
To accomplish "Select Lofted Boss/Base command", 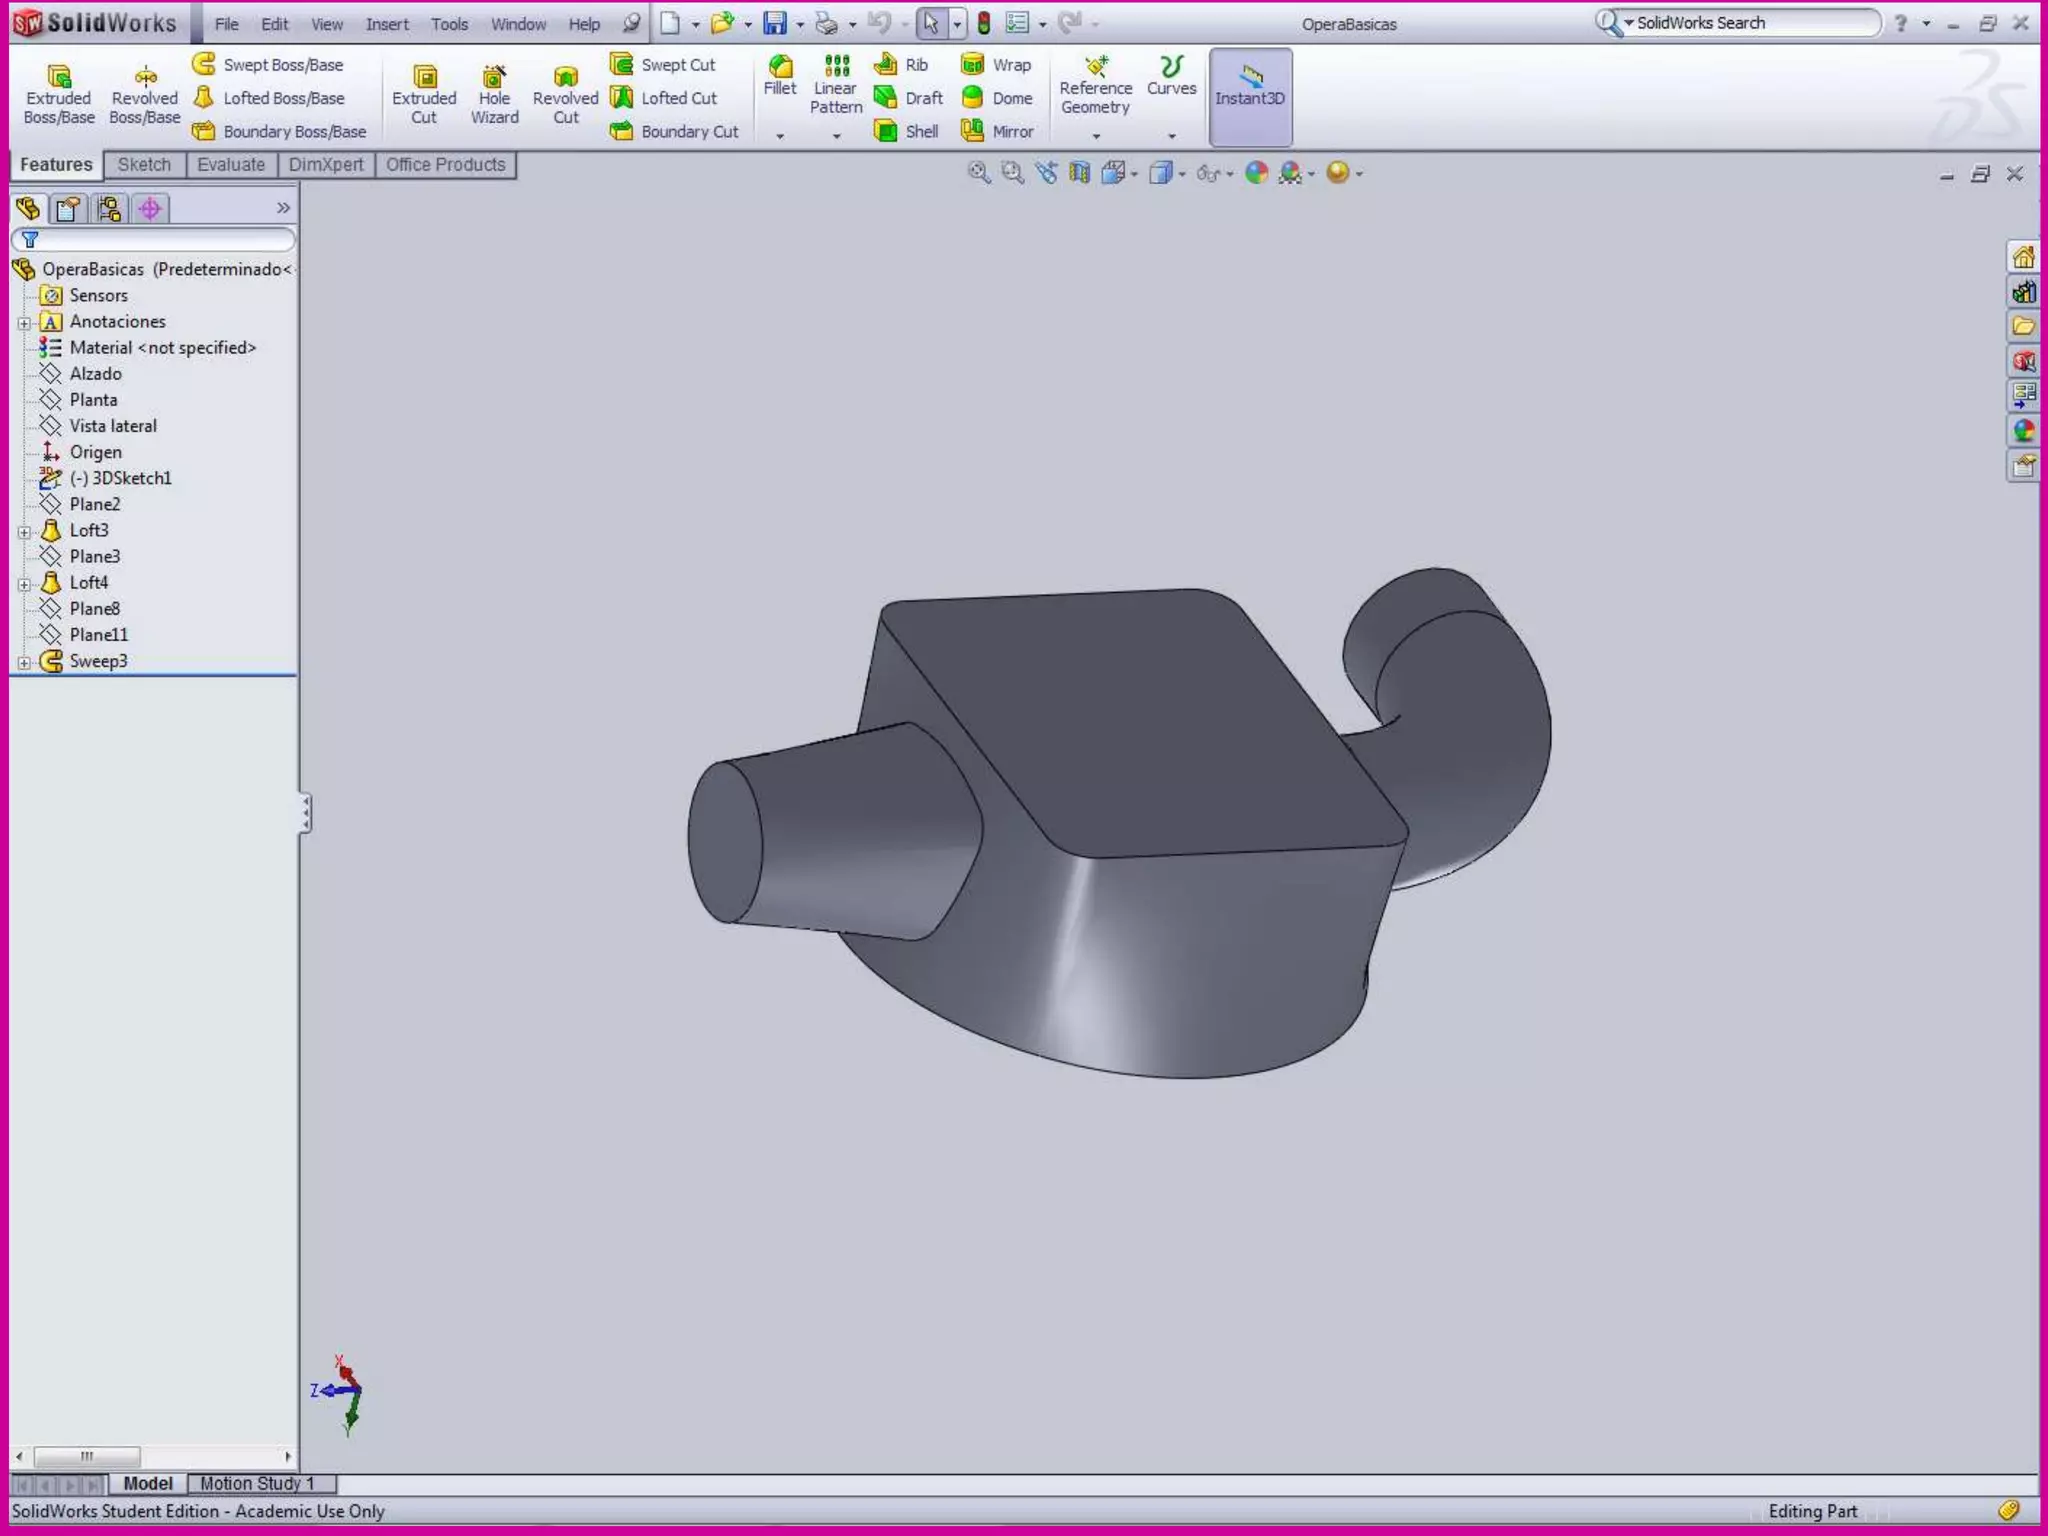I will point(270,98).
